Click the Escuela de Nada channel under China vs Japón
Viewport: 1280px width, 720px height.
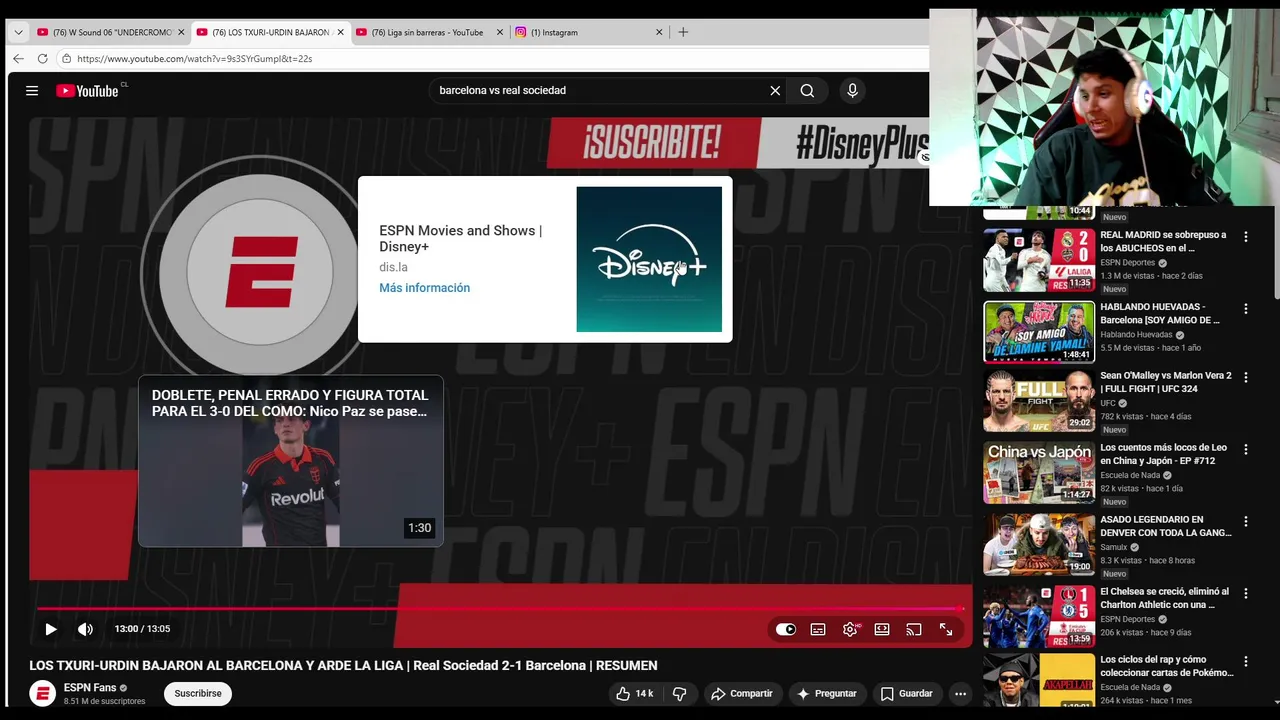click(1130, 475)
